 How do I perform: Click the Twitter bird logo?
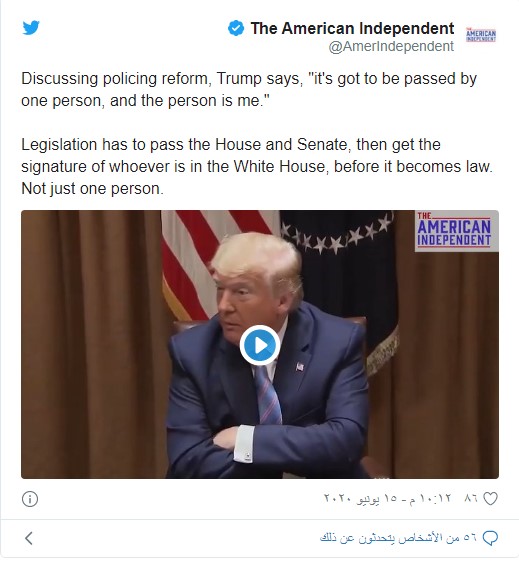click(31, 28)
